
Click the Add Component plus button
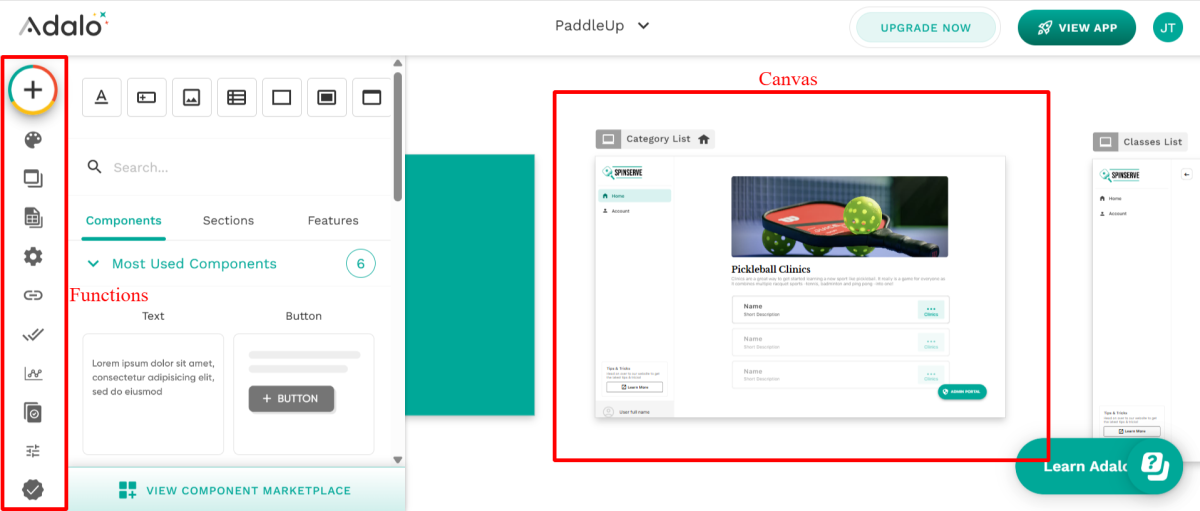pos(33,90)
